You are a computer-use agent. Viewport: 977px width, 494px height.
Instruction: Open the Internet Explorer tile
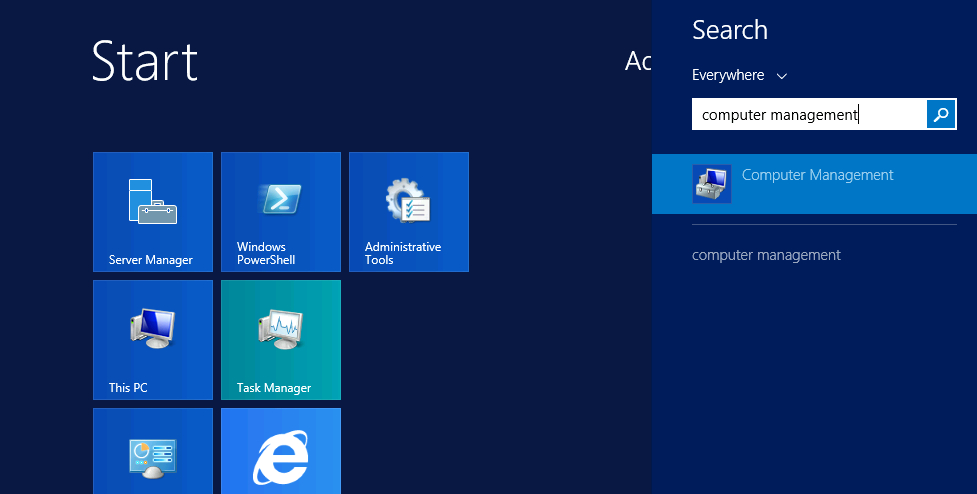281,451
